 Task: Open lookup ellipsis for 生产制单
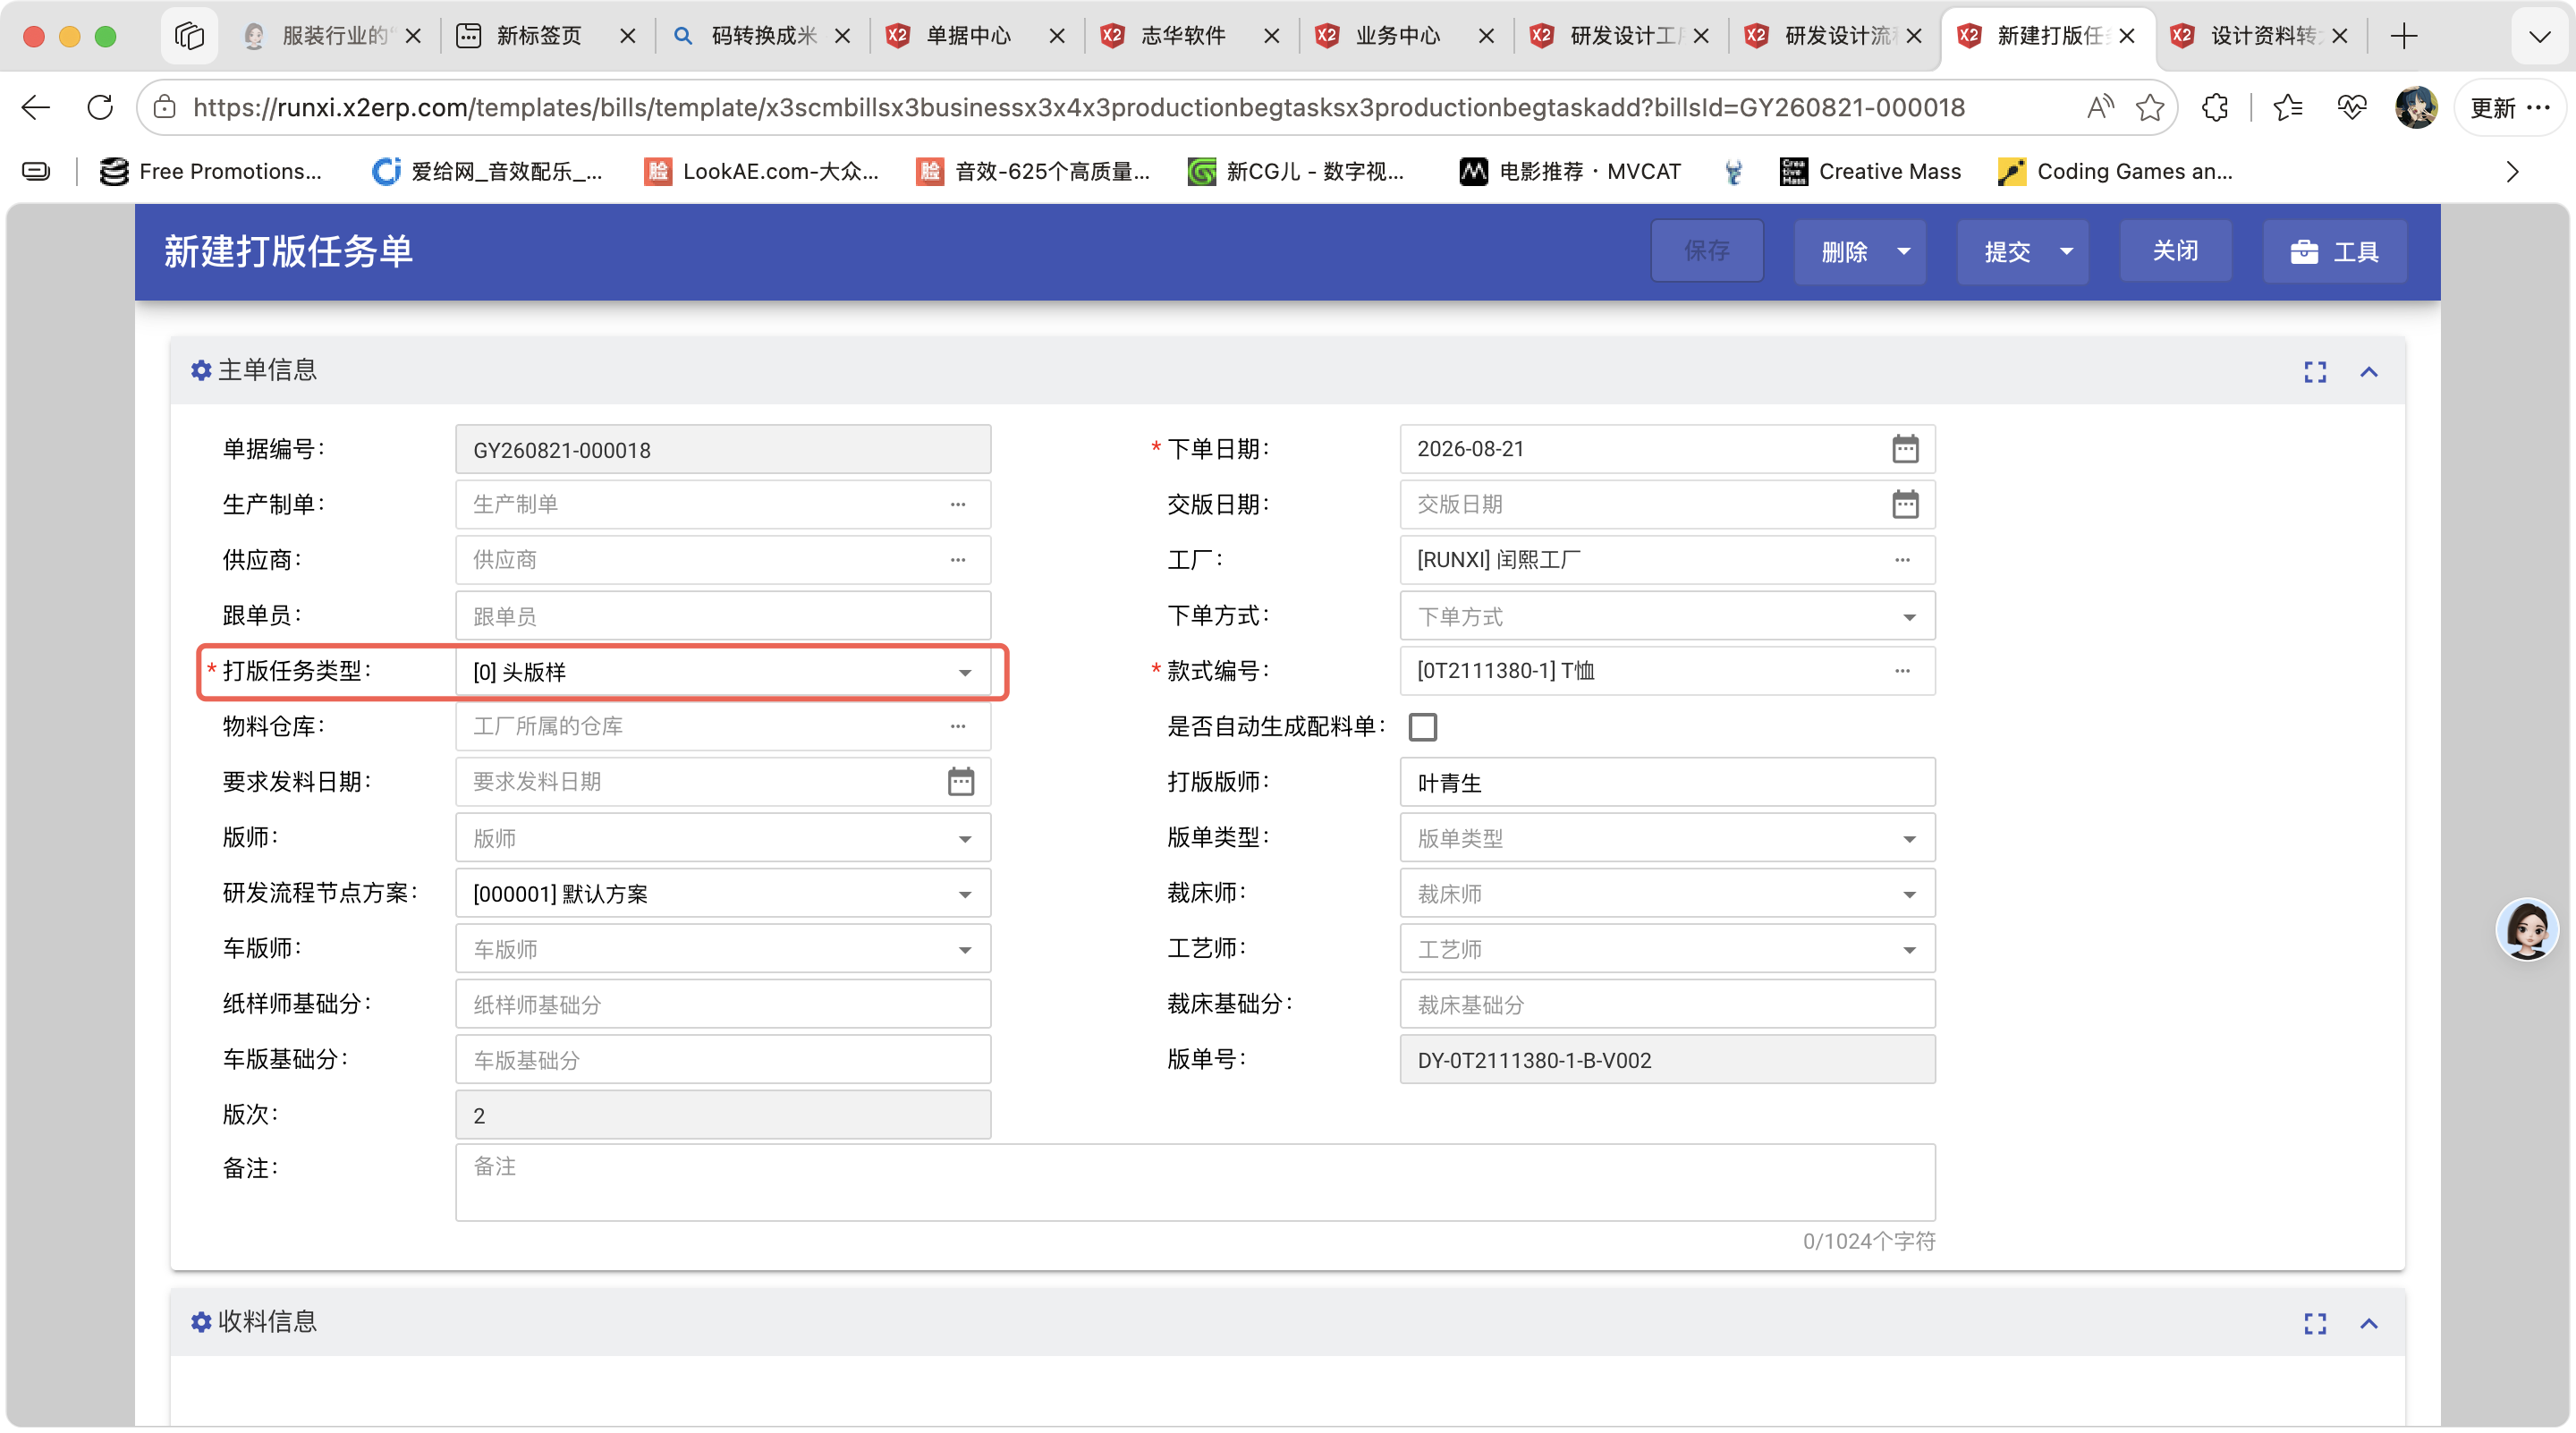[x=958, y=504]
